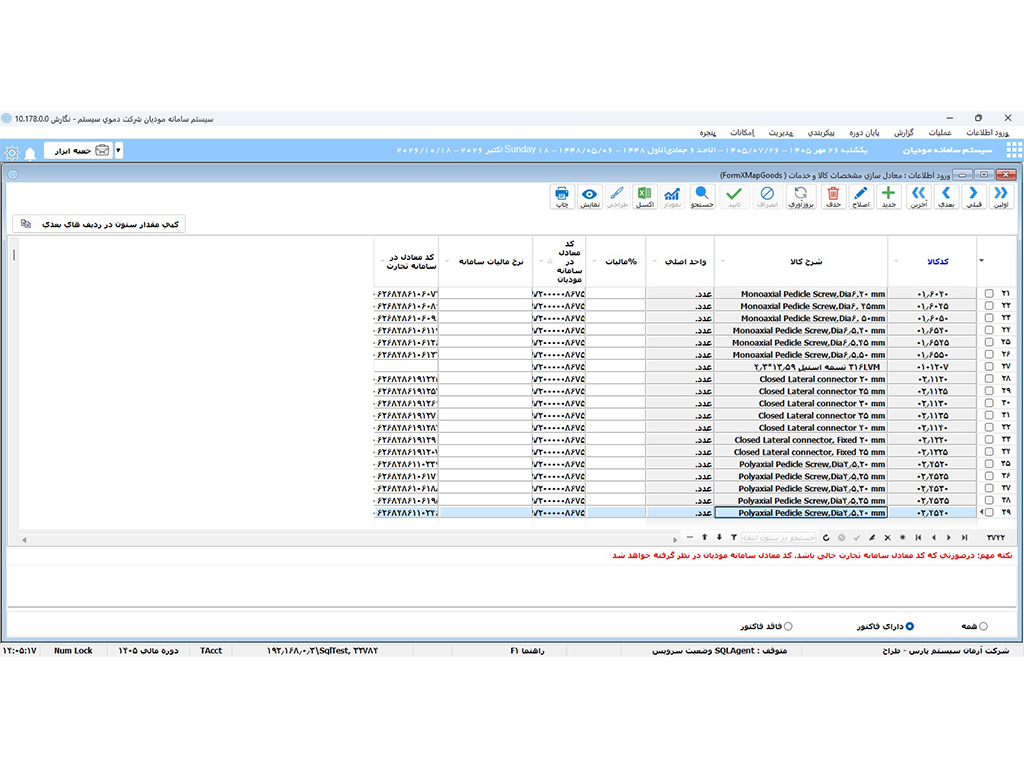Click the filter funnel icon in grid navigator
The height and width of the screenshot is (768, 1024).
[x=734, y=537]
